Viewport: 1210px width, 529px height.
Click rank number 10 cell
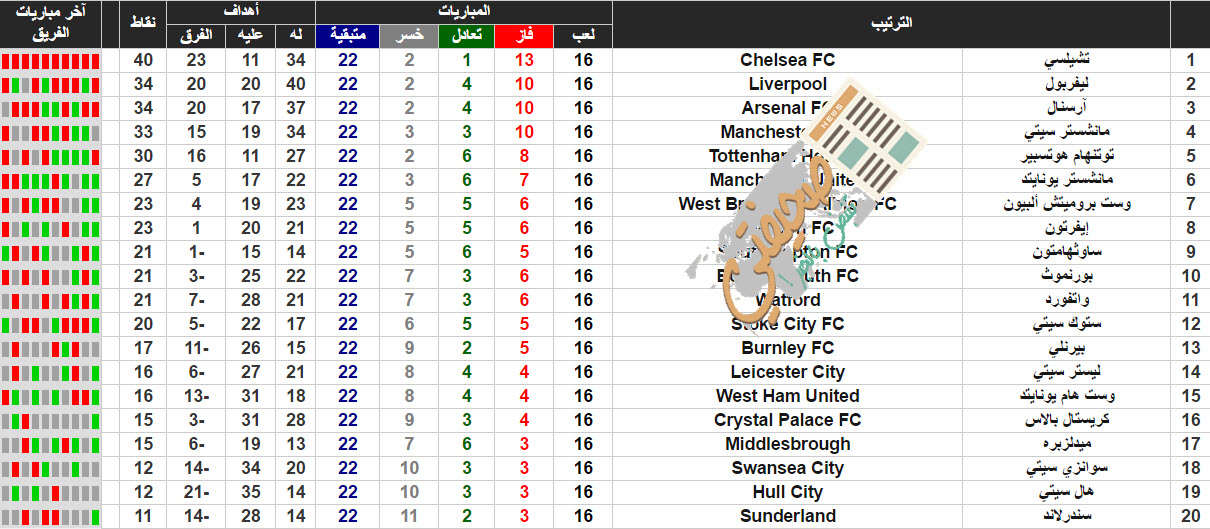[x=1190, y=276]
